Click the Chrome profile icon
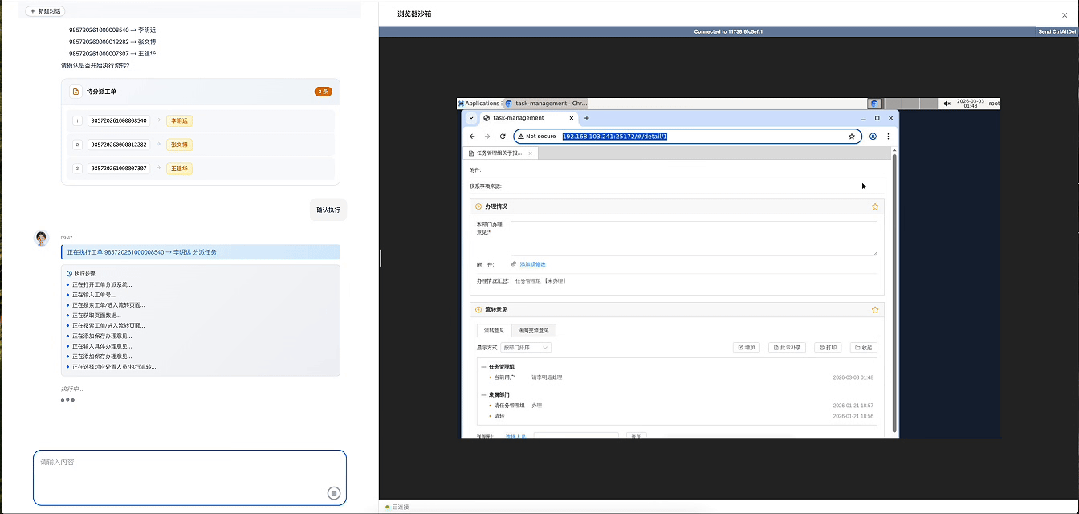 tap(873, 136)
